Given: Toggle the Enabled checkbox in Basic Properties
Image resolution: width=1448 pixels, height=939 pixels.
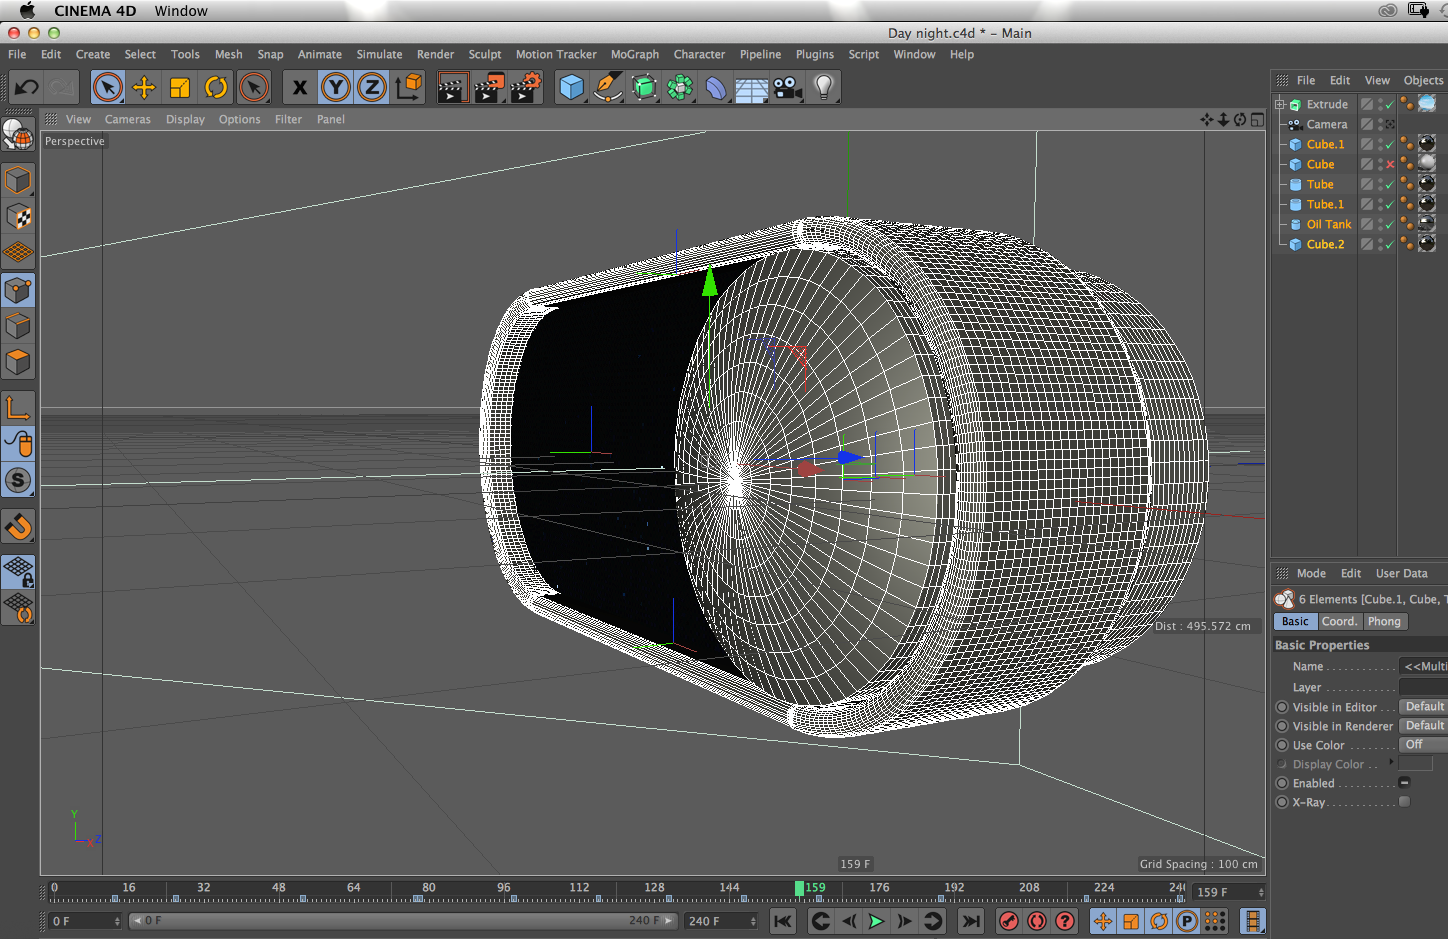Looking at the screenshot, I should (x=1404, y=783).
